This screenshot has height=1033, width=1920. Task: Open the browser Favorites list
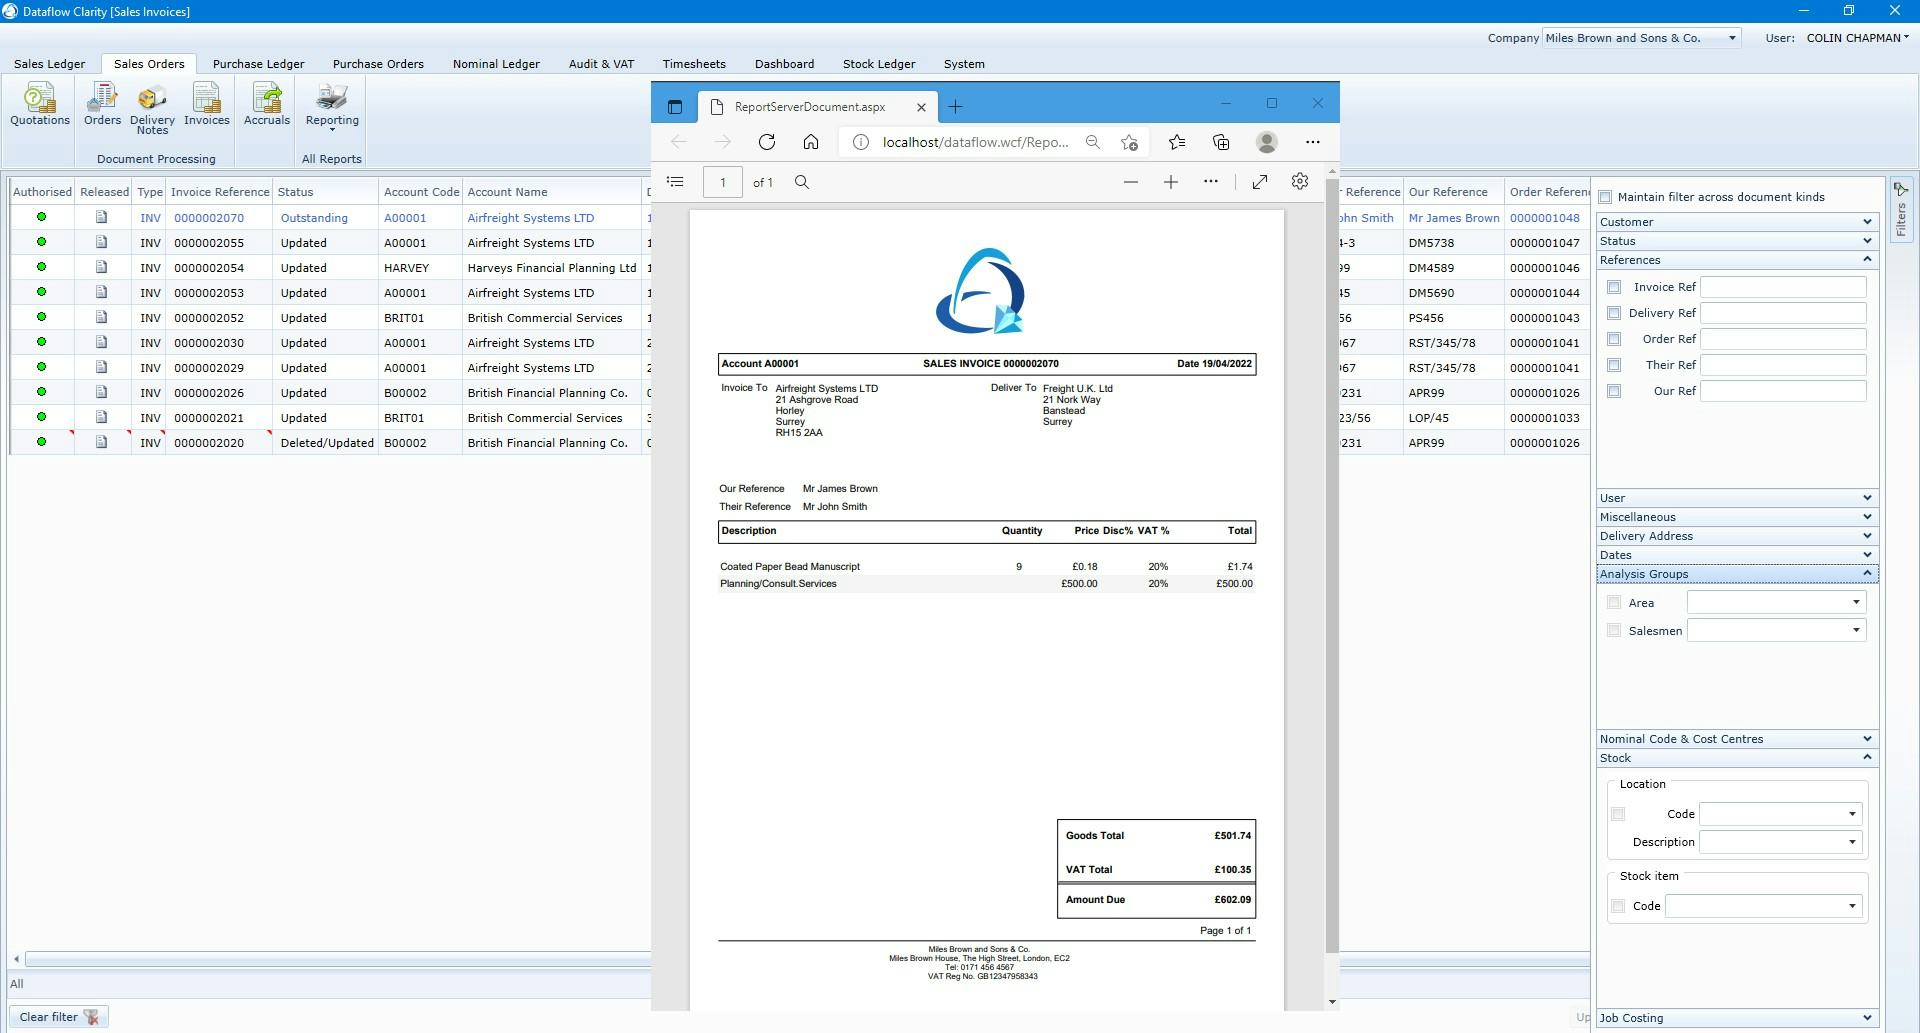tap(1177, 142)
